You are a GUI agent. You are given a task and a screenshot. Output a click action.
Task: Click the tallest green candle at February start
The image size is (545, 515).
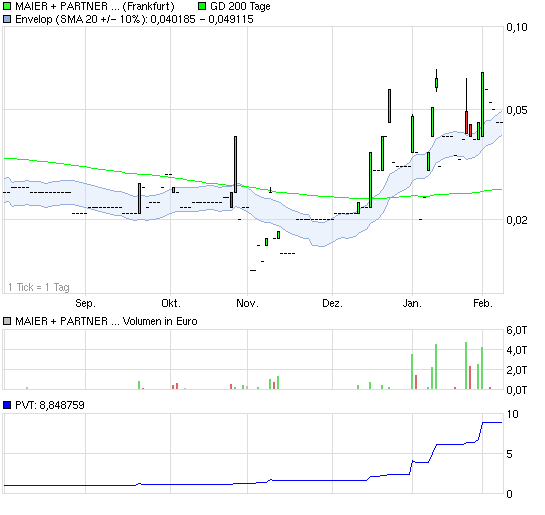[x=482, y=104]
